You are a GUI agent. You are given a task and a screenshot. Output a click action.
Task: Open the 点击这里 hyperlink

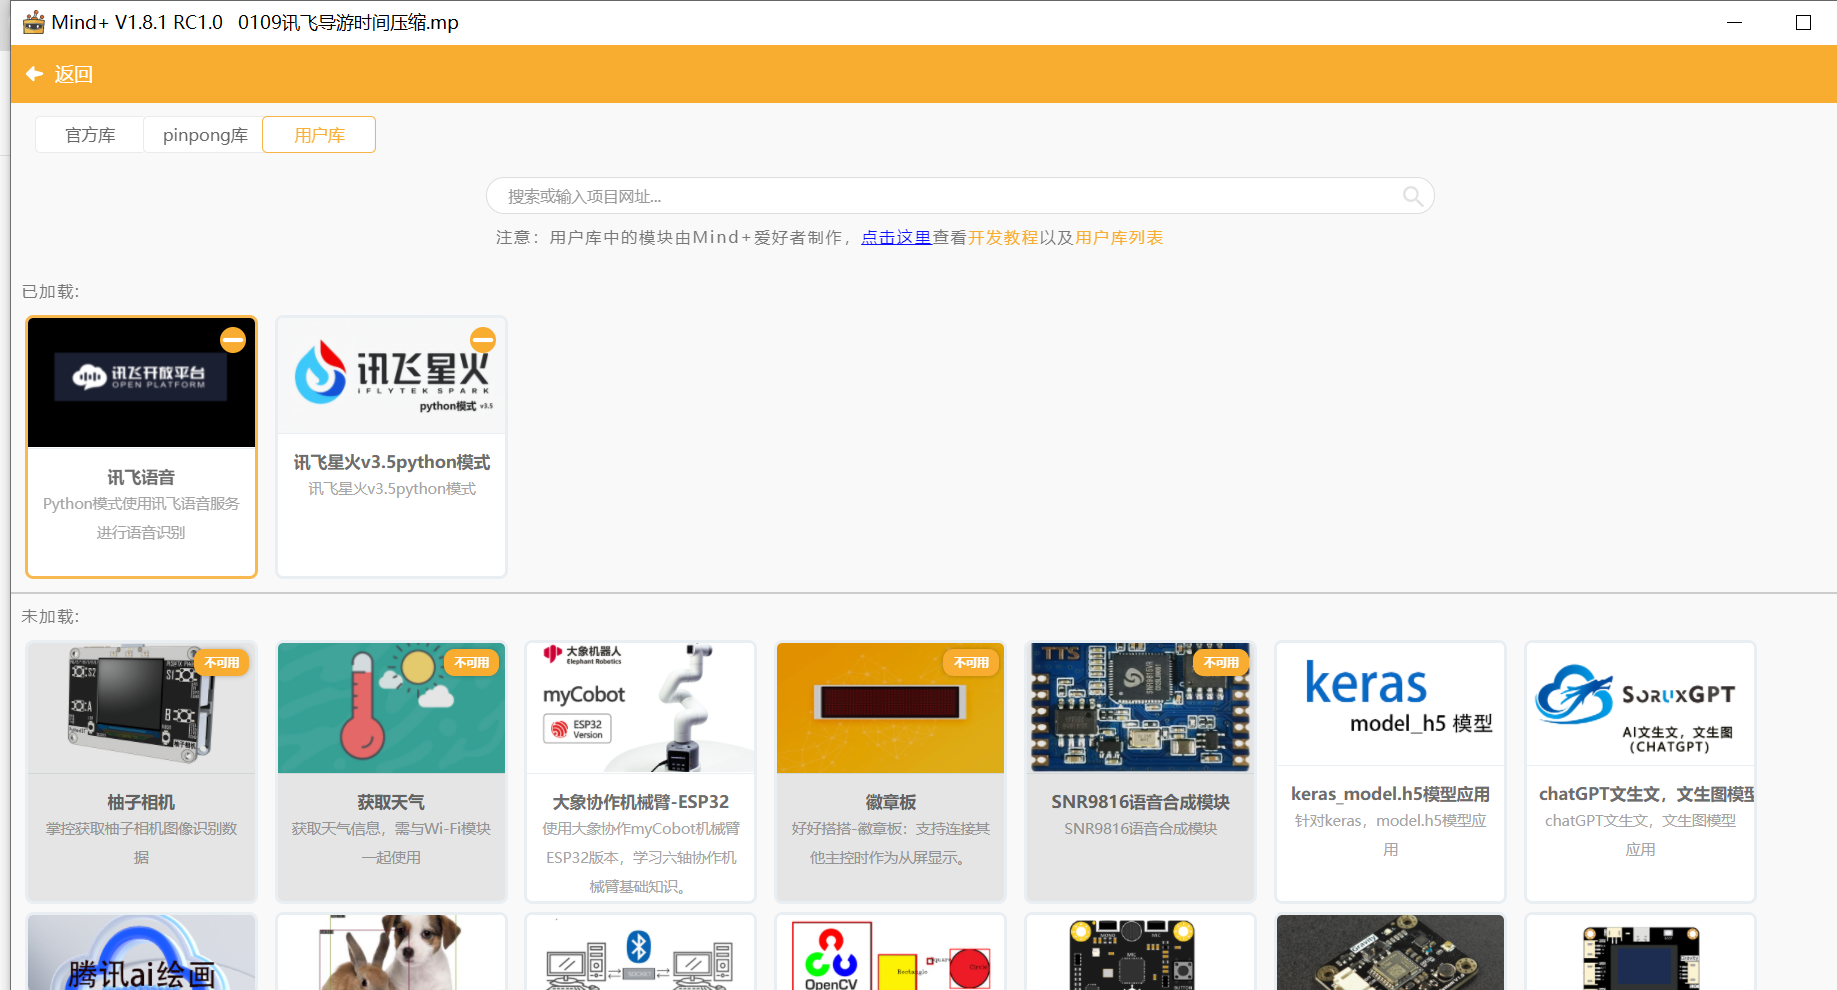click(x=896, y=238)
